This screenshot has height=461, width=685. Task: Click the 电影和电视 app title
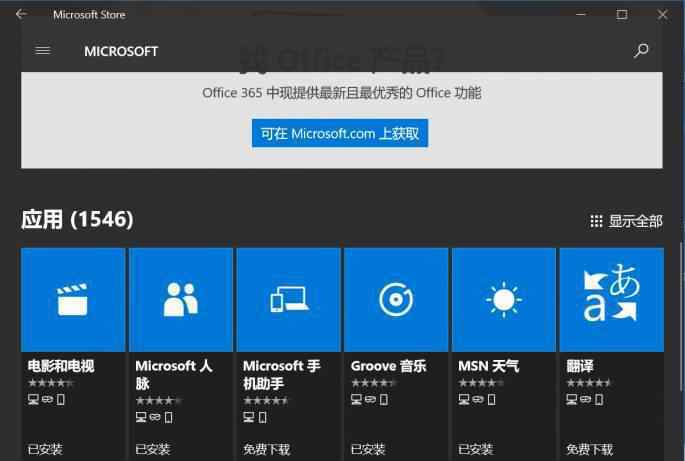[61, 366]
